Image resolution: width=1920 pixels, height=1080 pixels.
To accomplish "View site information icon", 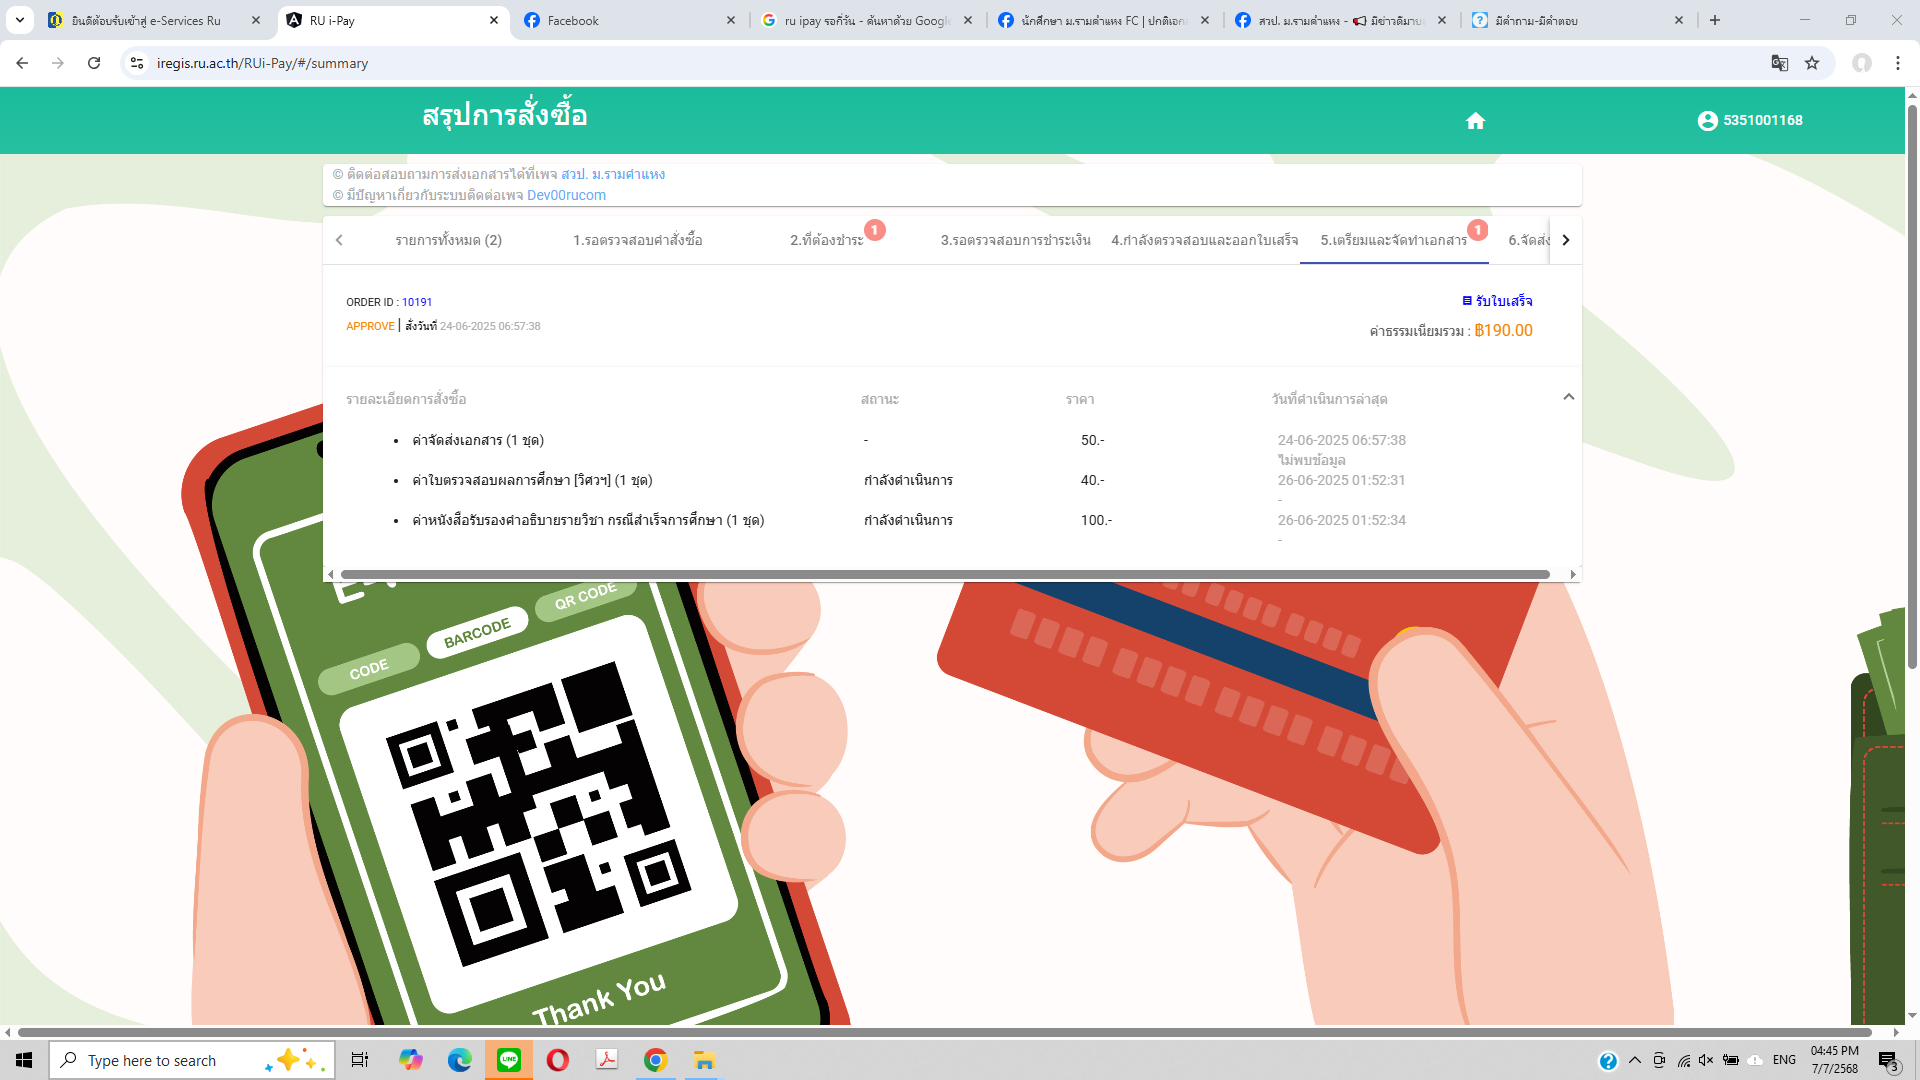I will [137, 63].
